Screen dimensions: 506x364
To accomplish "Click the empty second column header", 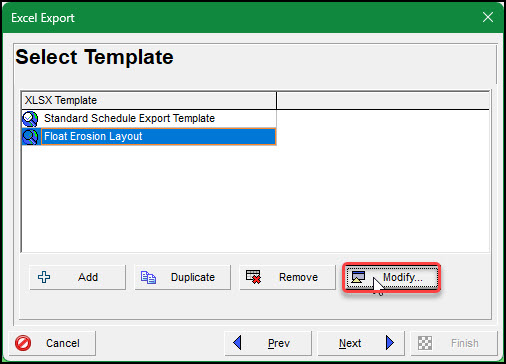I will pyautogui.click(x=383, y=100).
